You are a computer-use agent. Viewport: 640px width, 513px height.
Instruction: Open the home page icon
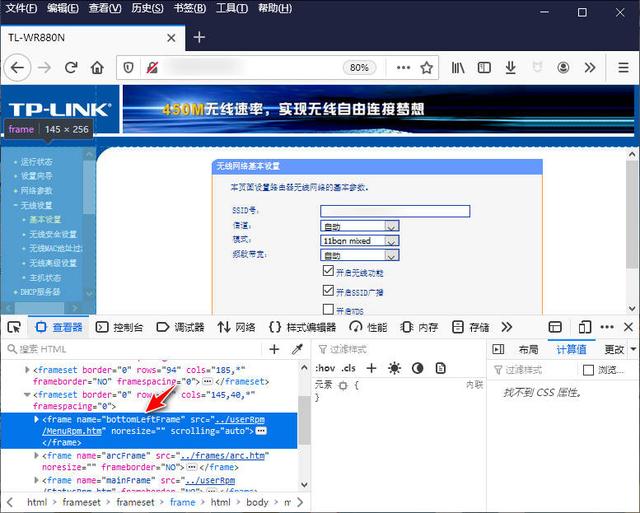[x=97, y=67]
